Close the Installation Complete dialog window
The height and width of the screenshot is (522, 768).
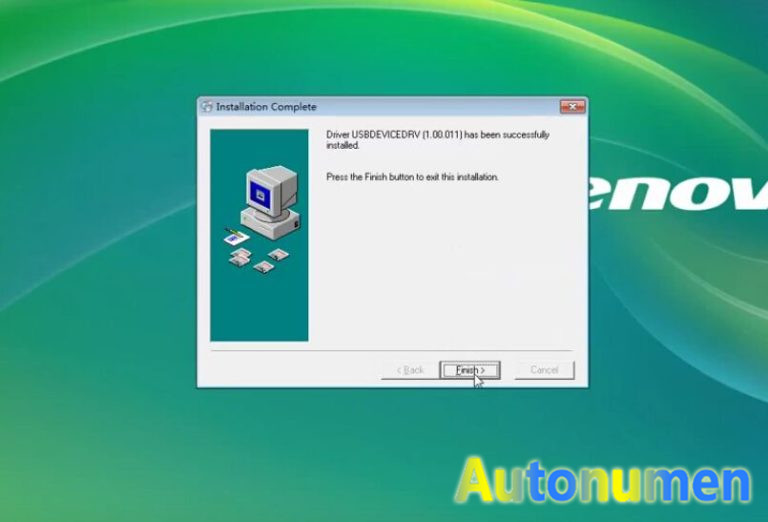pyautogui.click(x=572, y=106)
